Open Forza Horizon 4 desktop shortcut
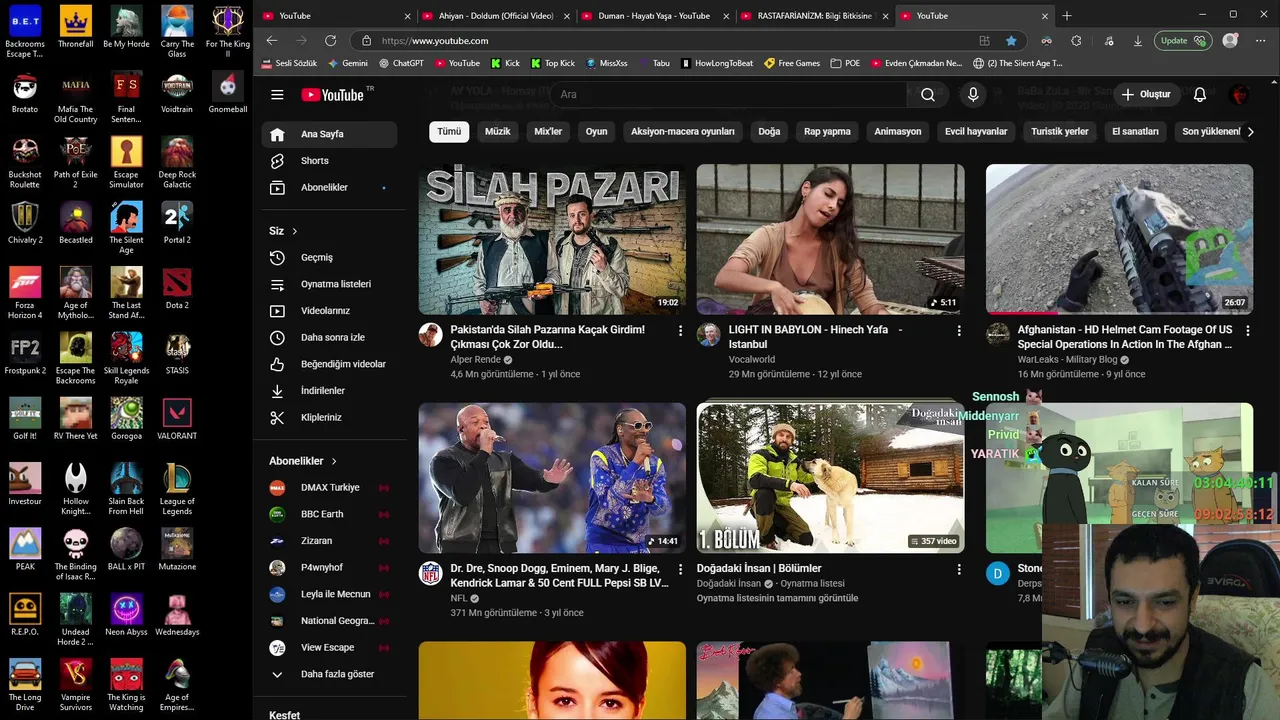Image resolution: width=1280 pixels, height=720 pixels. (25, 293)
